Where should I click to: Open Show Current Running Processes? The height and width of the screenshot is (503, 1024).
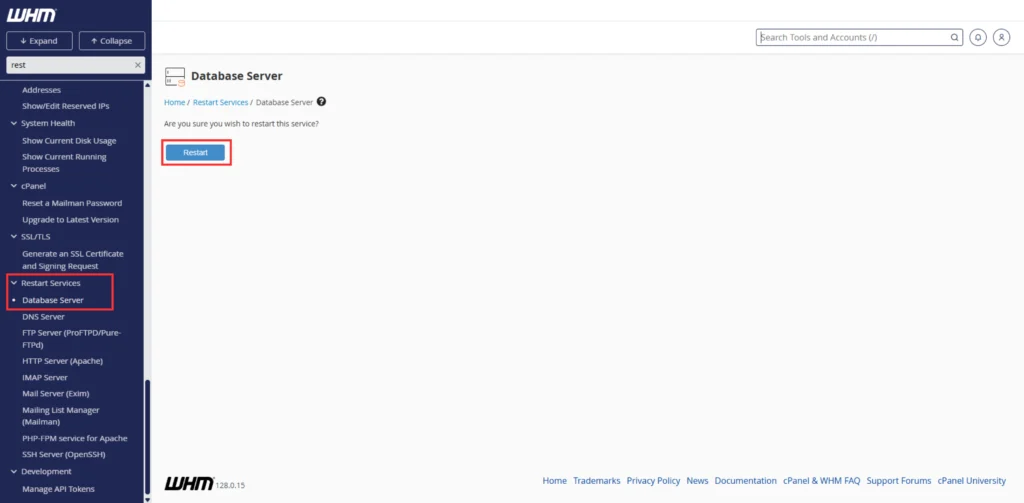pos(64,163)
